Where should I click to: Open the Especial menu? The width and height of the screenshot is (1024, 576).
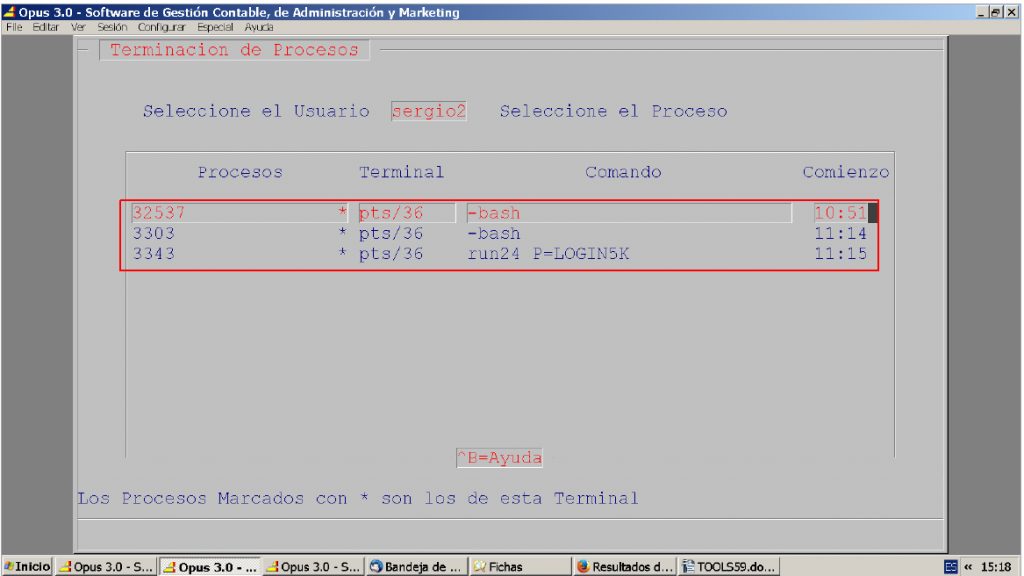(215, 27)
